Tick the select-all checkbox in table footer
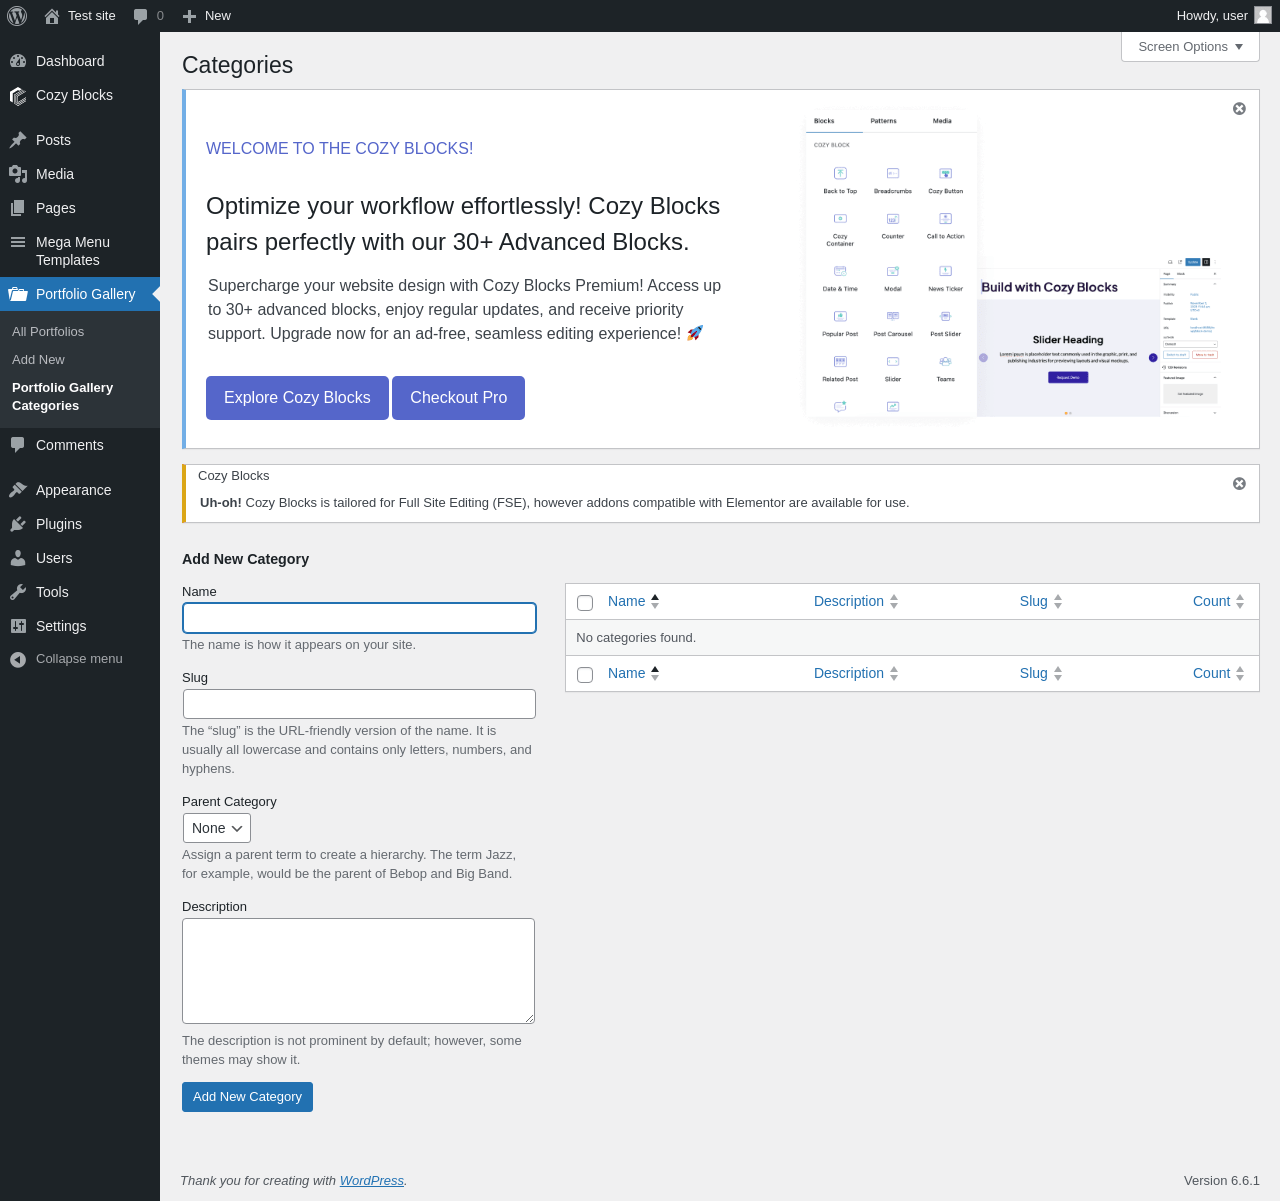The image size is (1280, 1201). click(x=585, y=675)
